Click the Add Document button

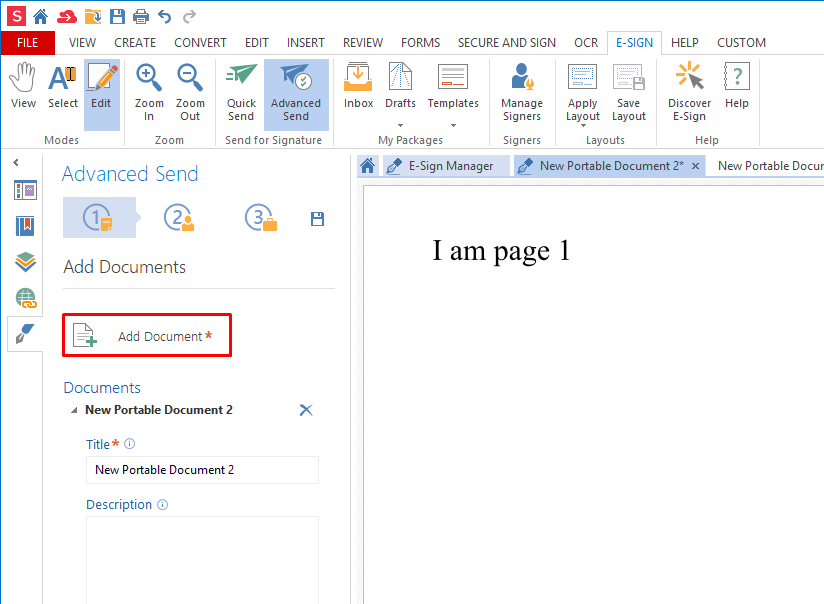(148, 336)
